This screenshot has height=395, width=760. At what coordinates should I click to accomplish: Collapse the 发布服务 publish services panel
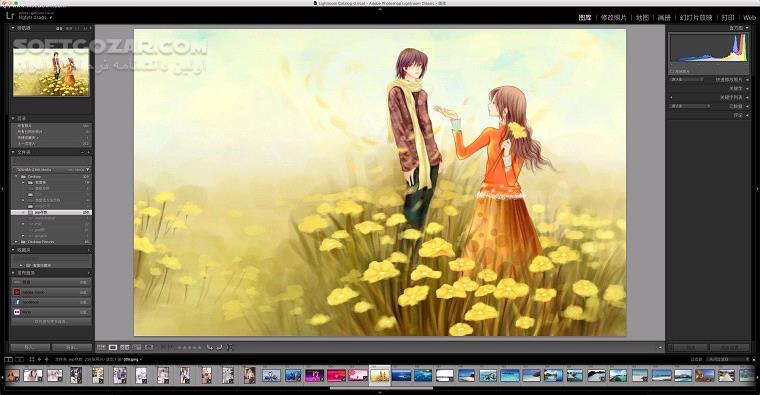[x=13, y=273]
